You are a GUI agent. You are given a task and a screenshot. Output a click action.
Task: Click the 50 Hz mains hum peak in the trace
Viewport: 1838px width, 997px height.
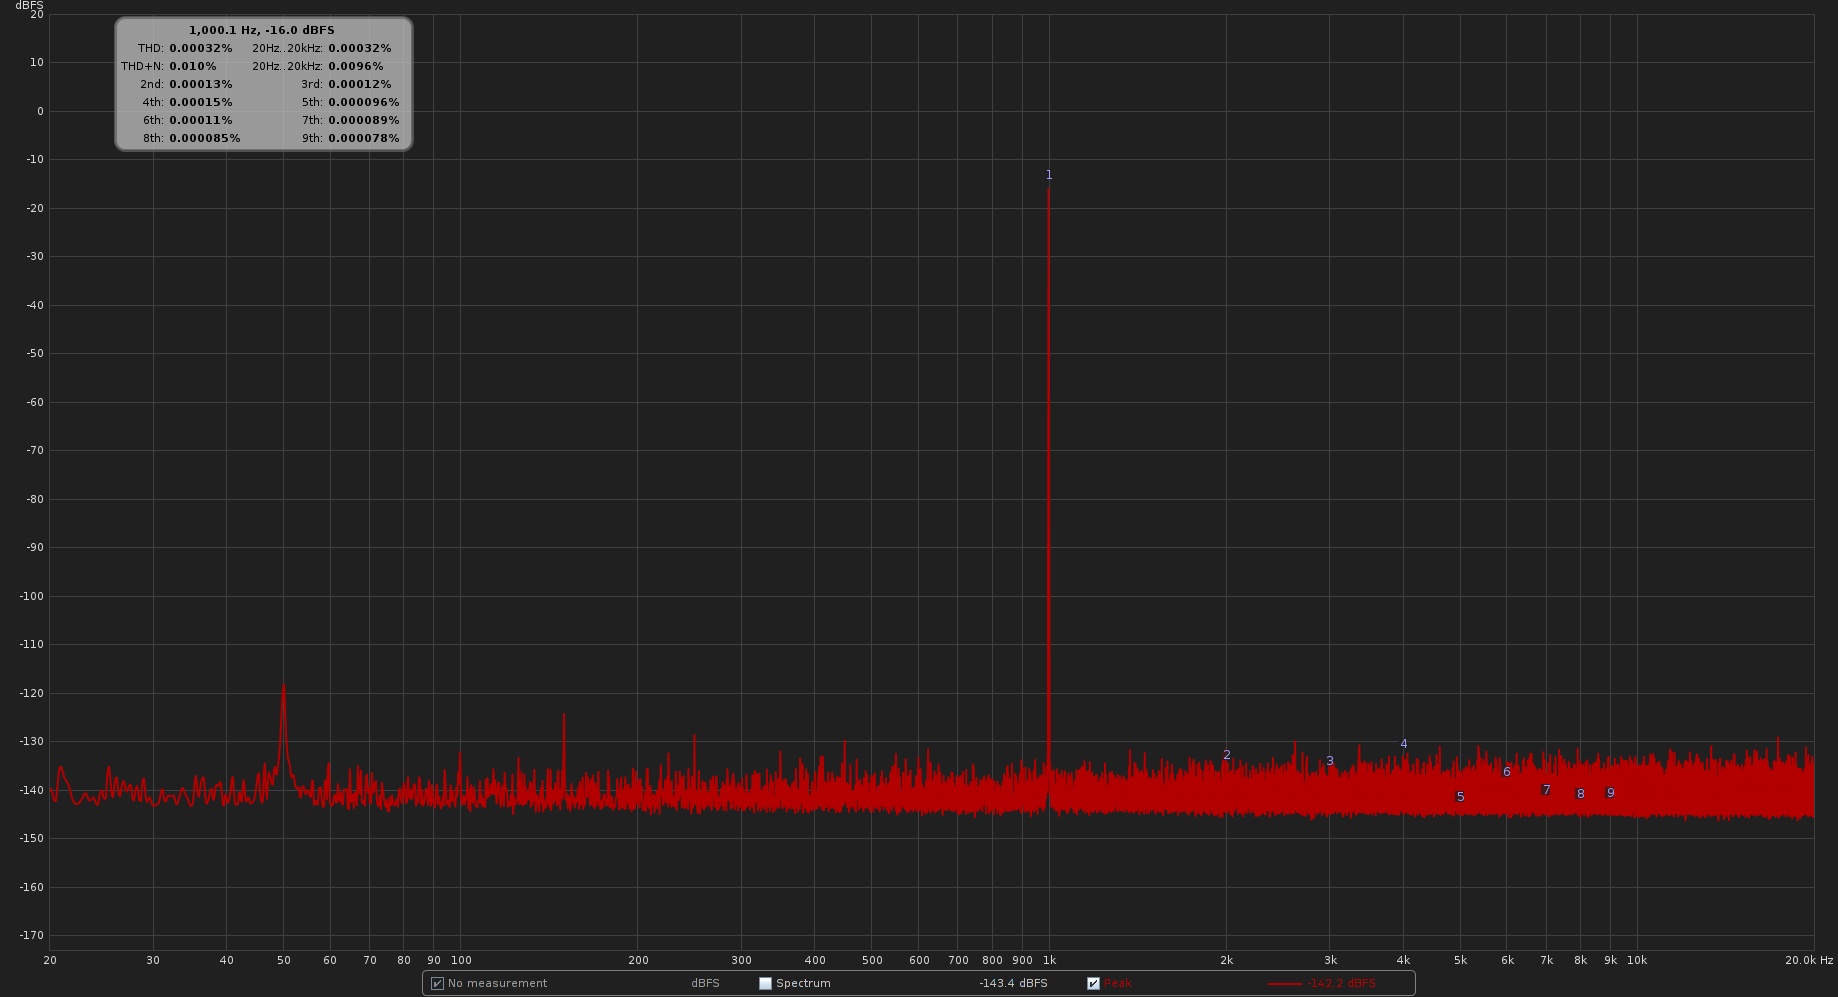284,686
